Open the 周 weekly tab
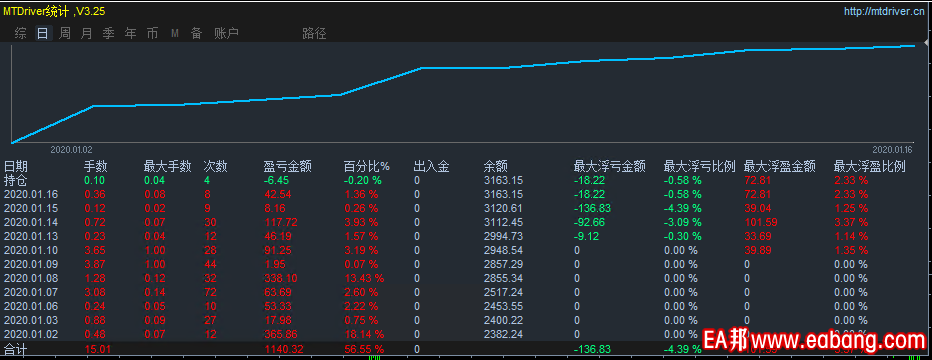Viewport: 932px width, 360px height. pyautogui.click(x=64, y=34)
